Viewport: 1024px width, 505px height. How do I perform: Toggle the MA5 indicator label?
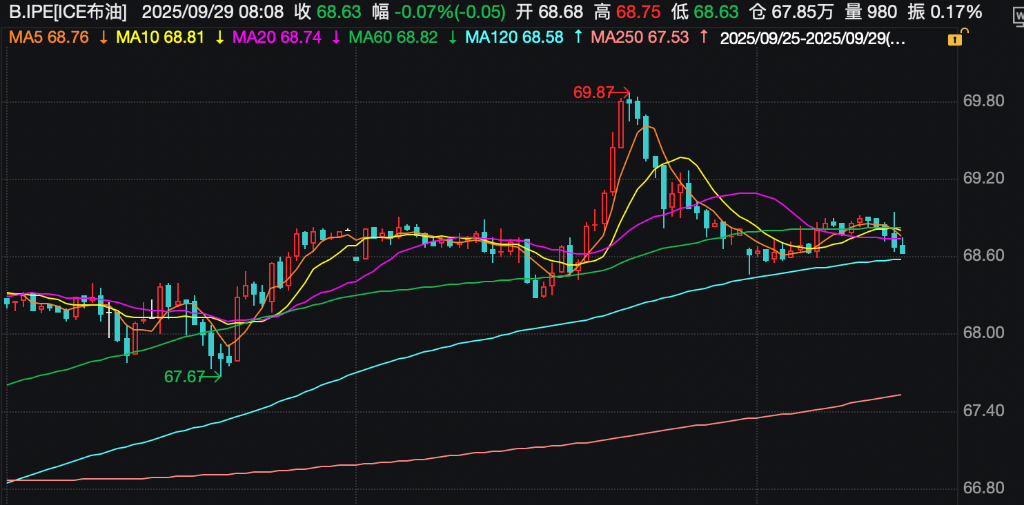(49, 37)
